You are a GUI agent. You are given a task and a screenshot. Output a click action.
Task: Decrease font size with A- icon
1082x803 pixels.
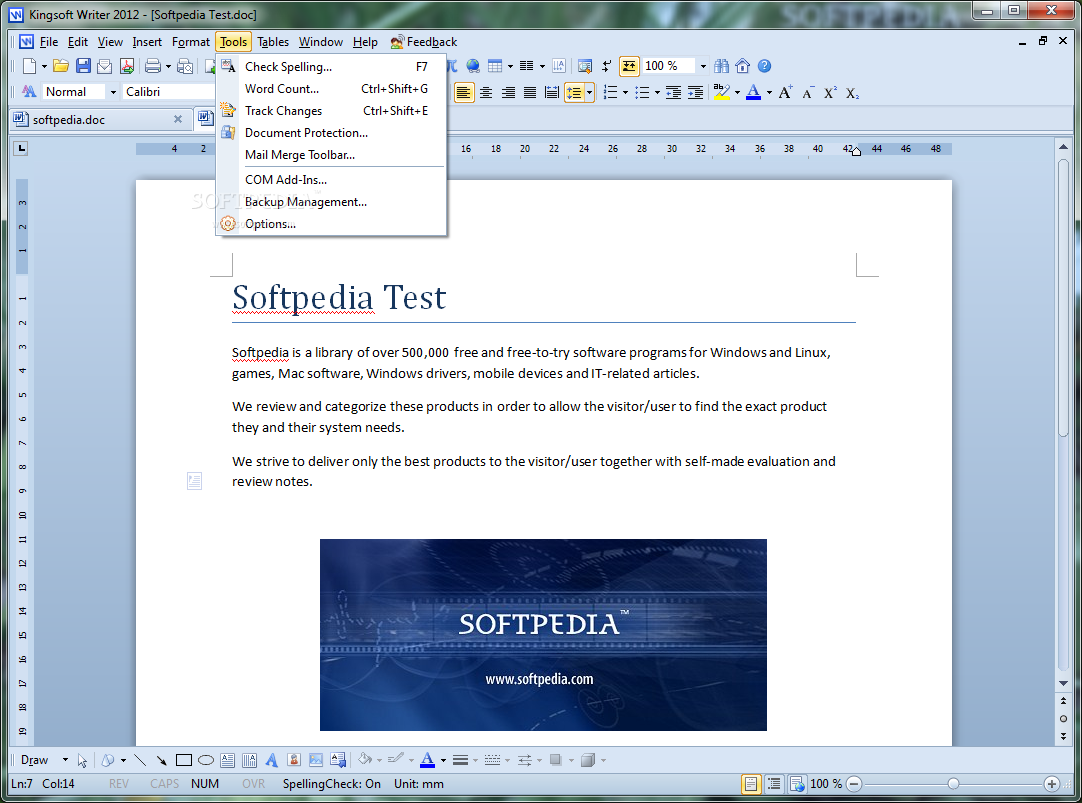(808, 92)
